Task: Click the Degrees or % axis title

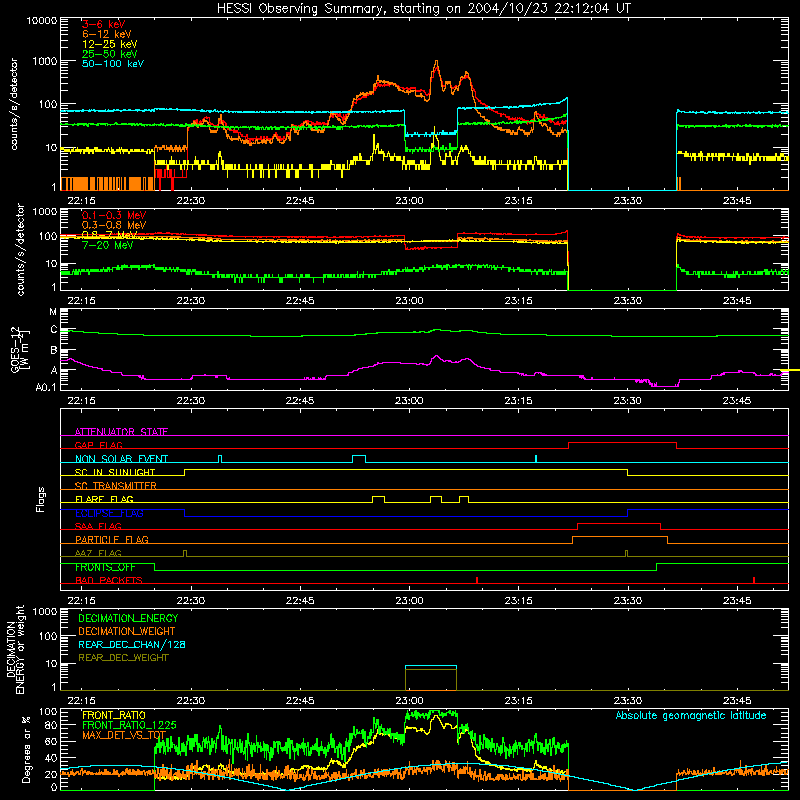Action: coord(26,749)
